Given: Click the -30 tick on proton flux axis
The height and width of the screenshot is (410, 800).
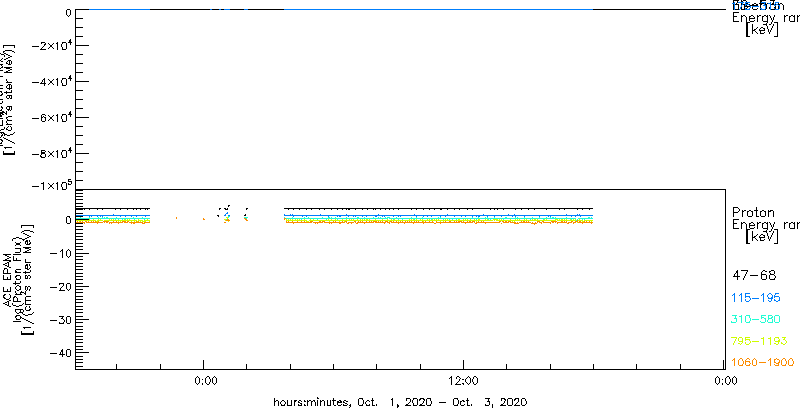Looking at the screenshot, I should pos(61,320).
